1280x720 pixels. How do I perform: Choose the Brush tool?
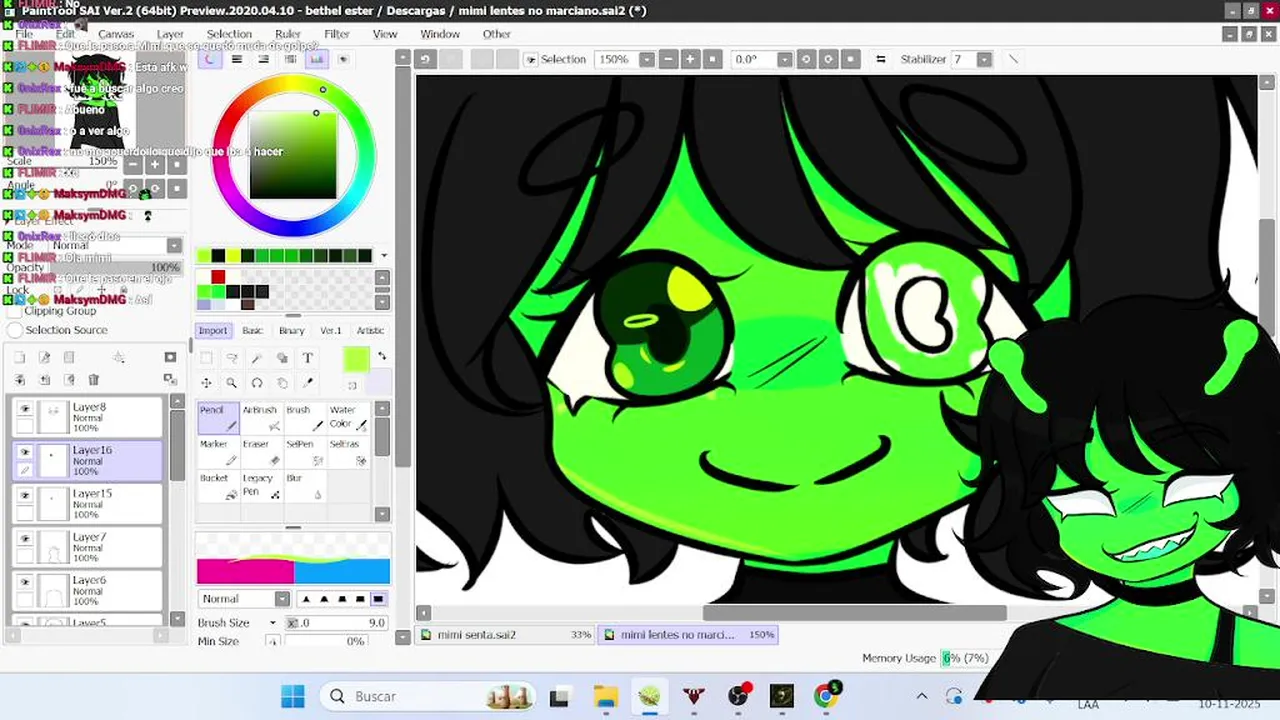pos(304,417)
